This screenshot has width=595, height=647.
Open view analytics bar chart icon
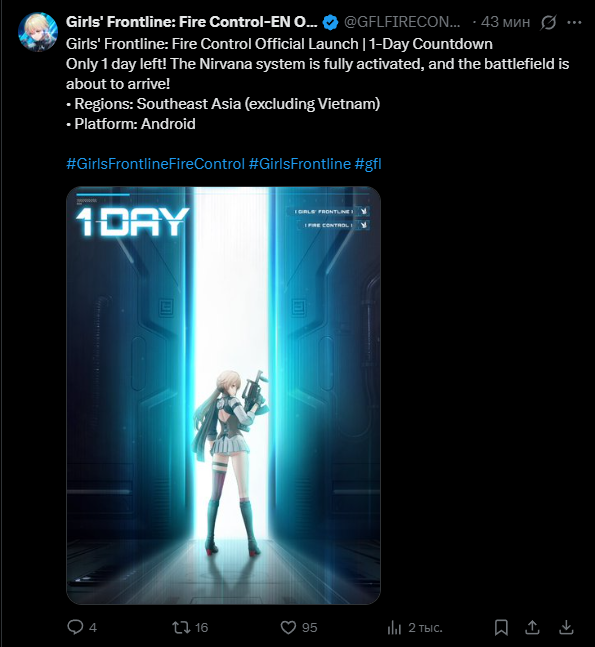coord(394,628)
